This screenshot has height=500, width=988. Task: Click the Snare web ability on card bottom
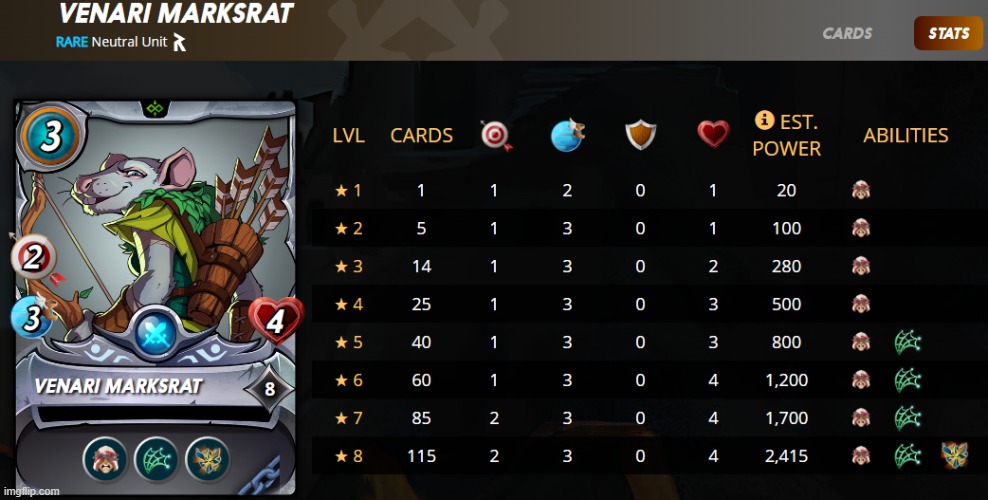(x=156, y=460)
